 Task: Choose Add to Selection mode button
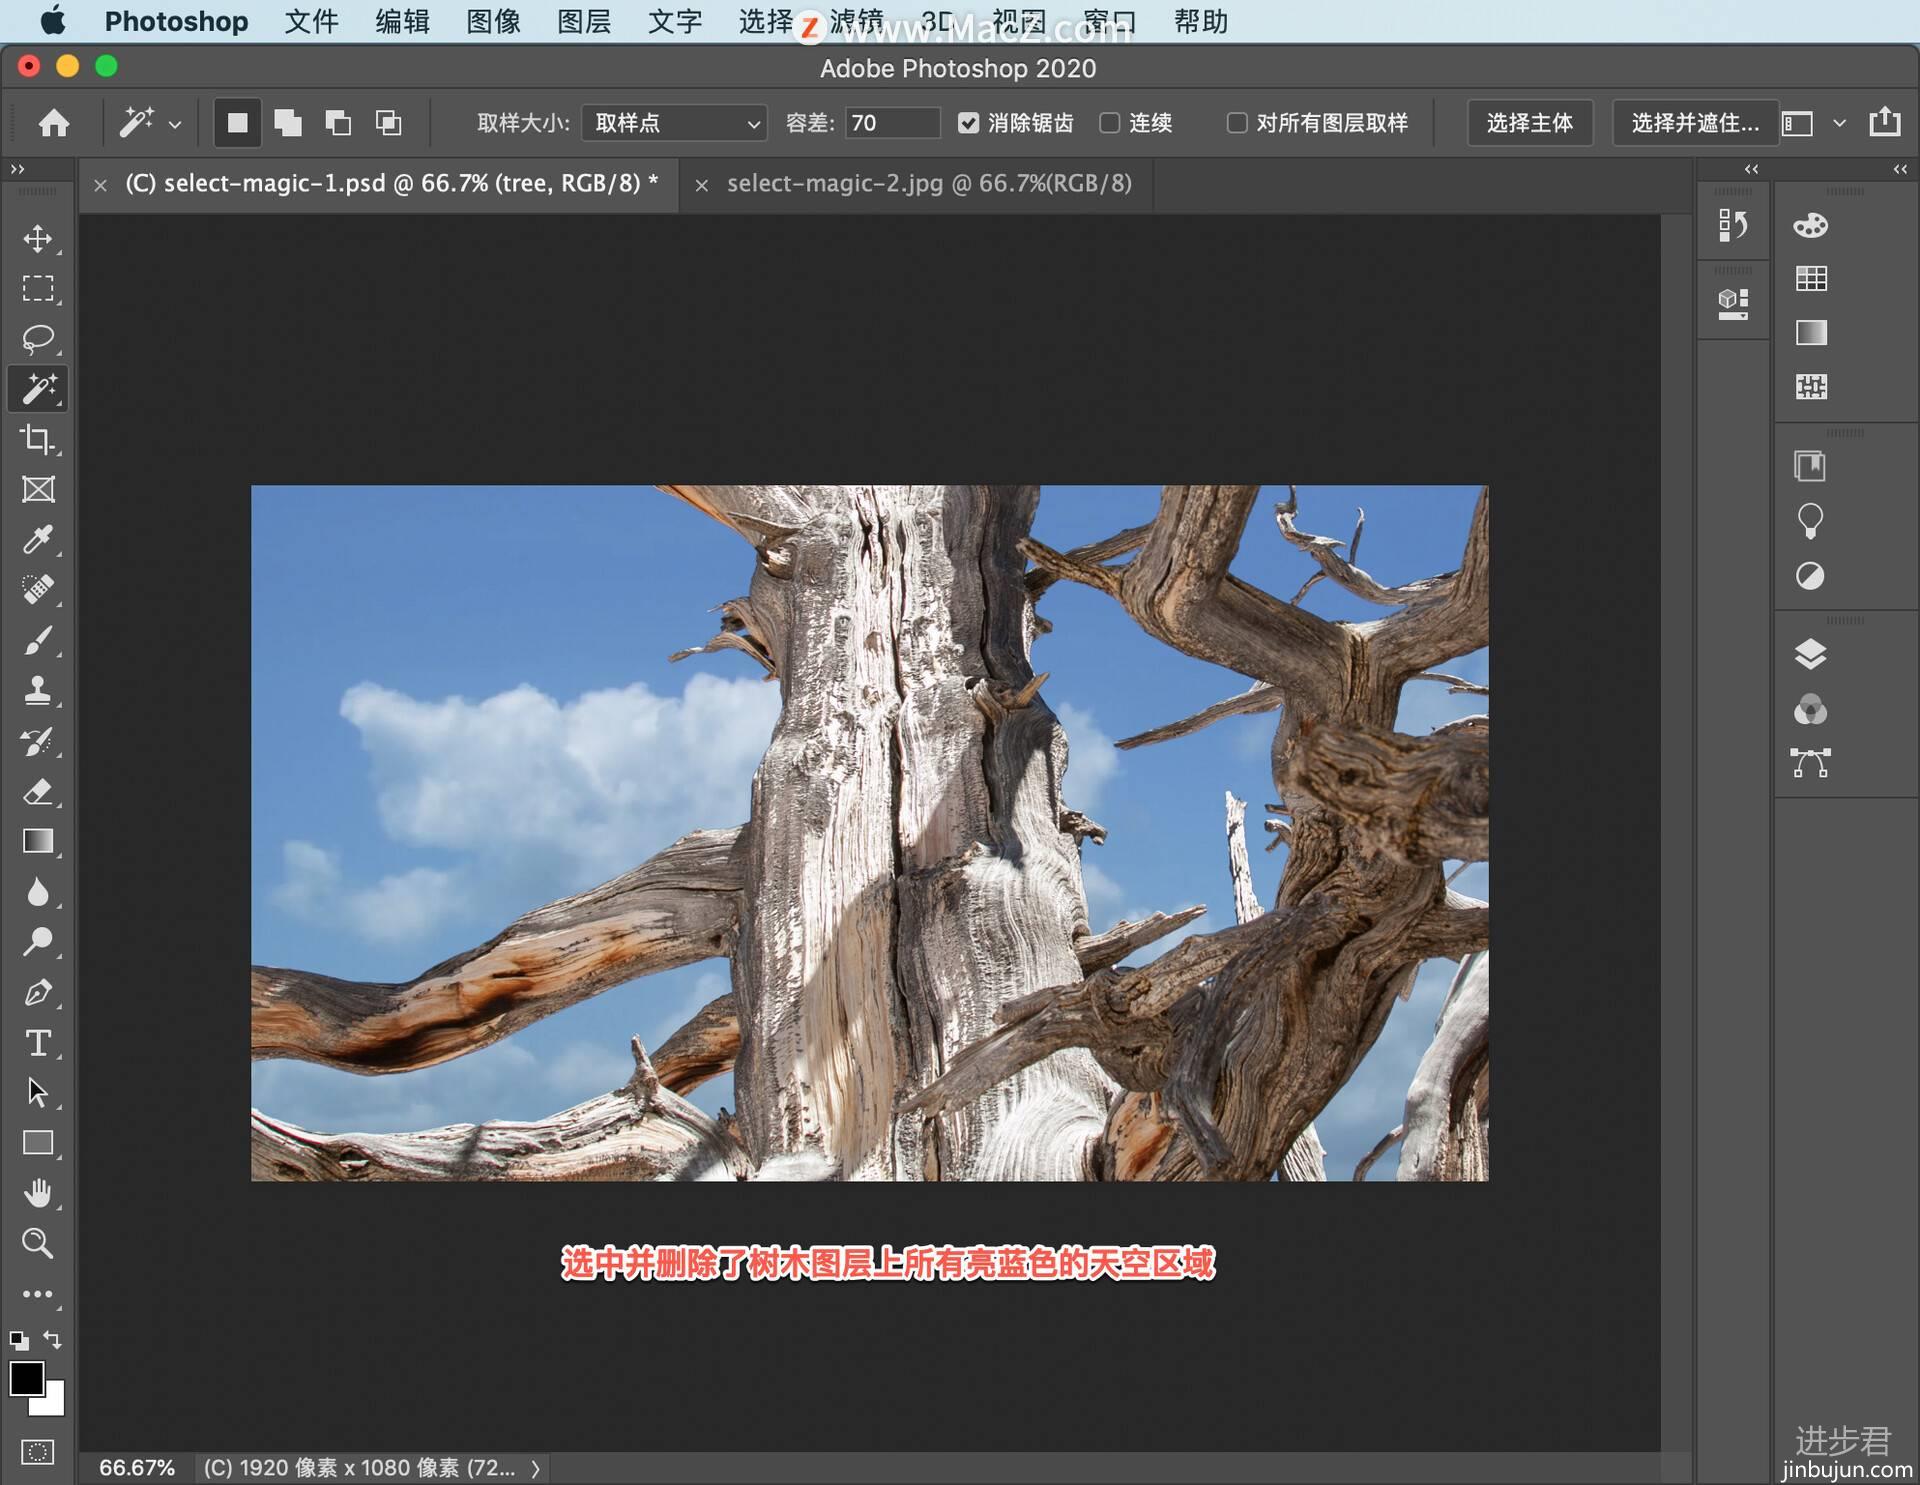(x=288, y=123)
